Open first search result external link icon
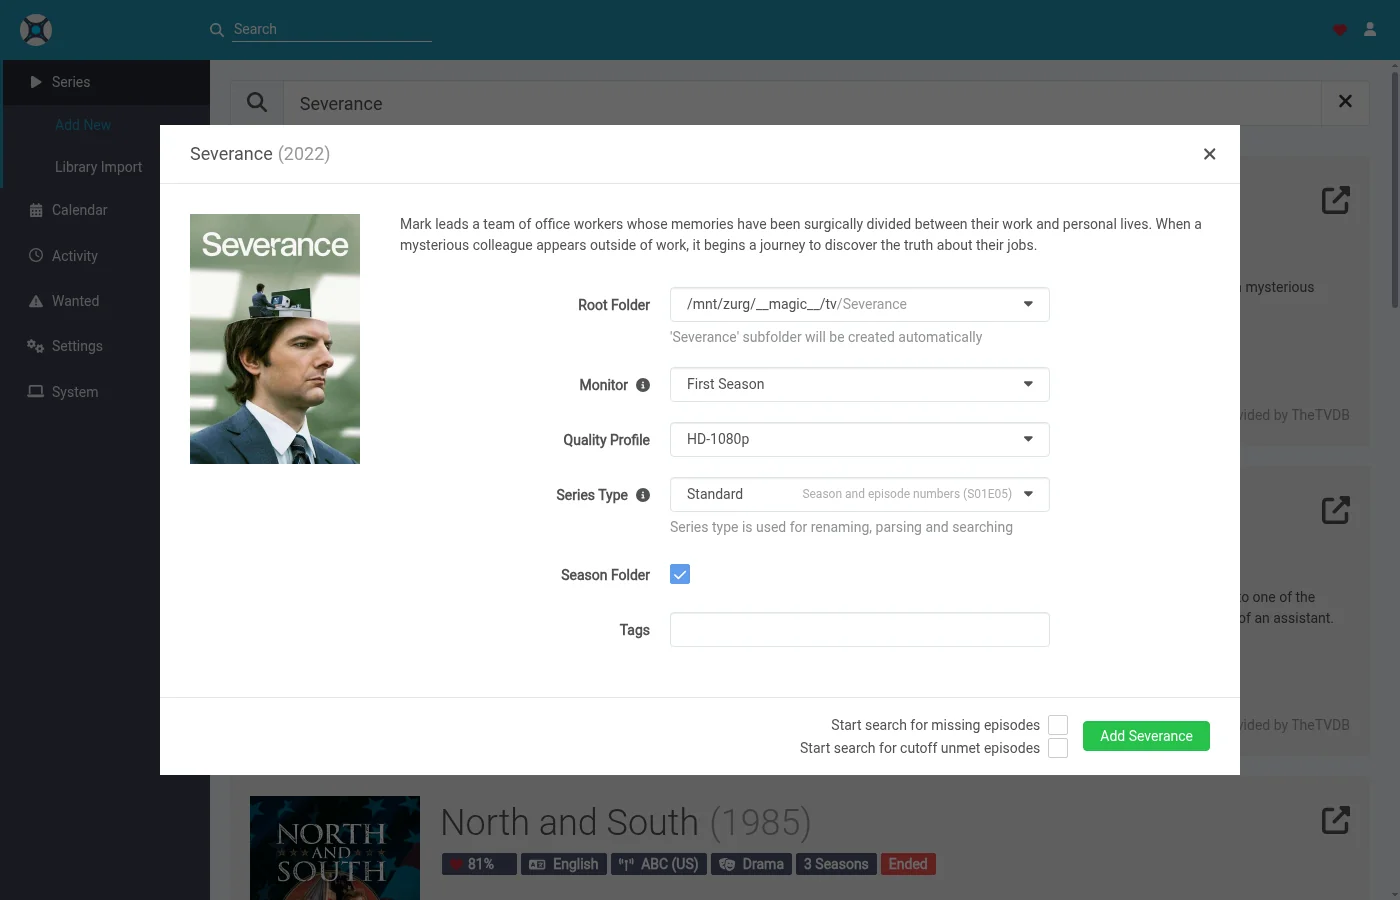1400x900 pixels. (1336, 200)
